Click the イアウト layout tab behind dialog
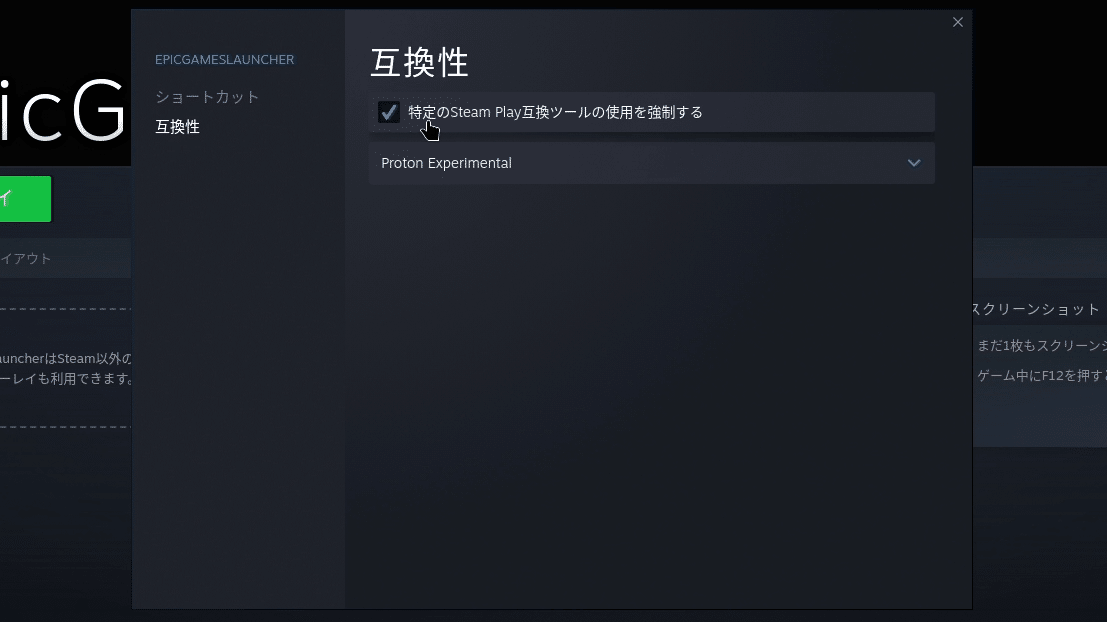Screen dimensions: 1107x622 (26, 258)
